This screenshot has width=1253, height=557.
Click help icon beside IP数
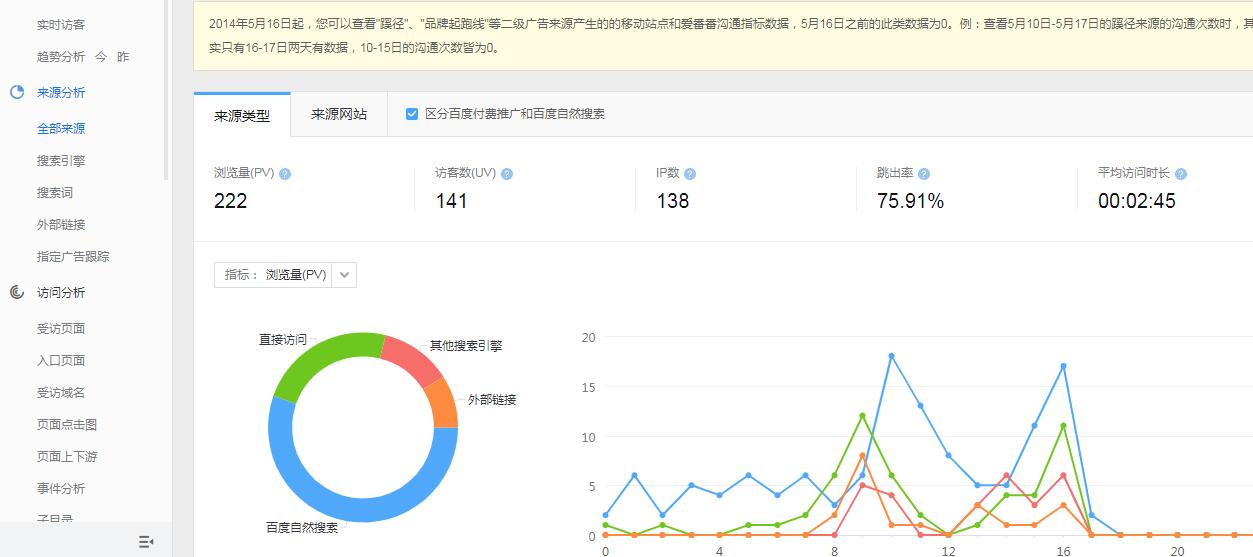(x=690, y=174)
